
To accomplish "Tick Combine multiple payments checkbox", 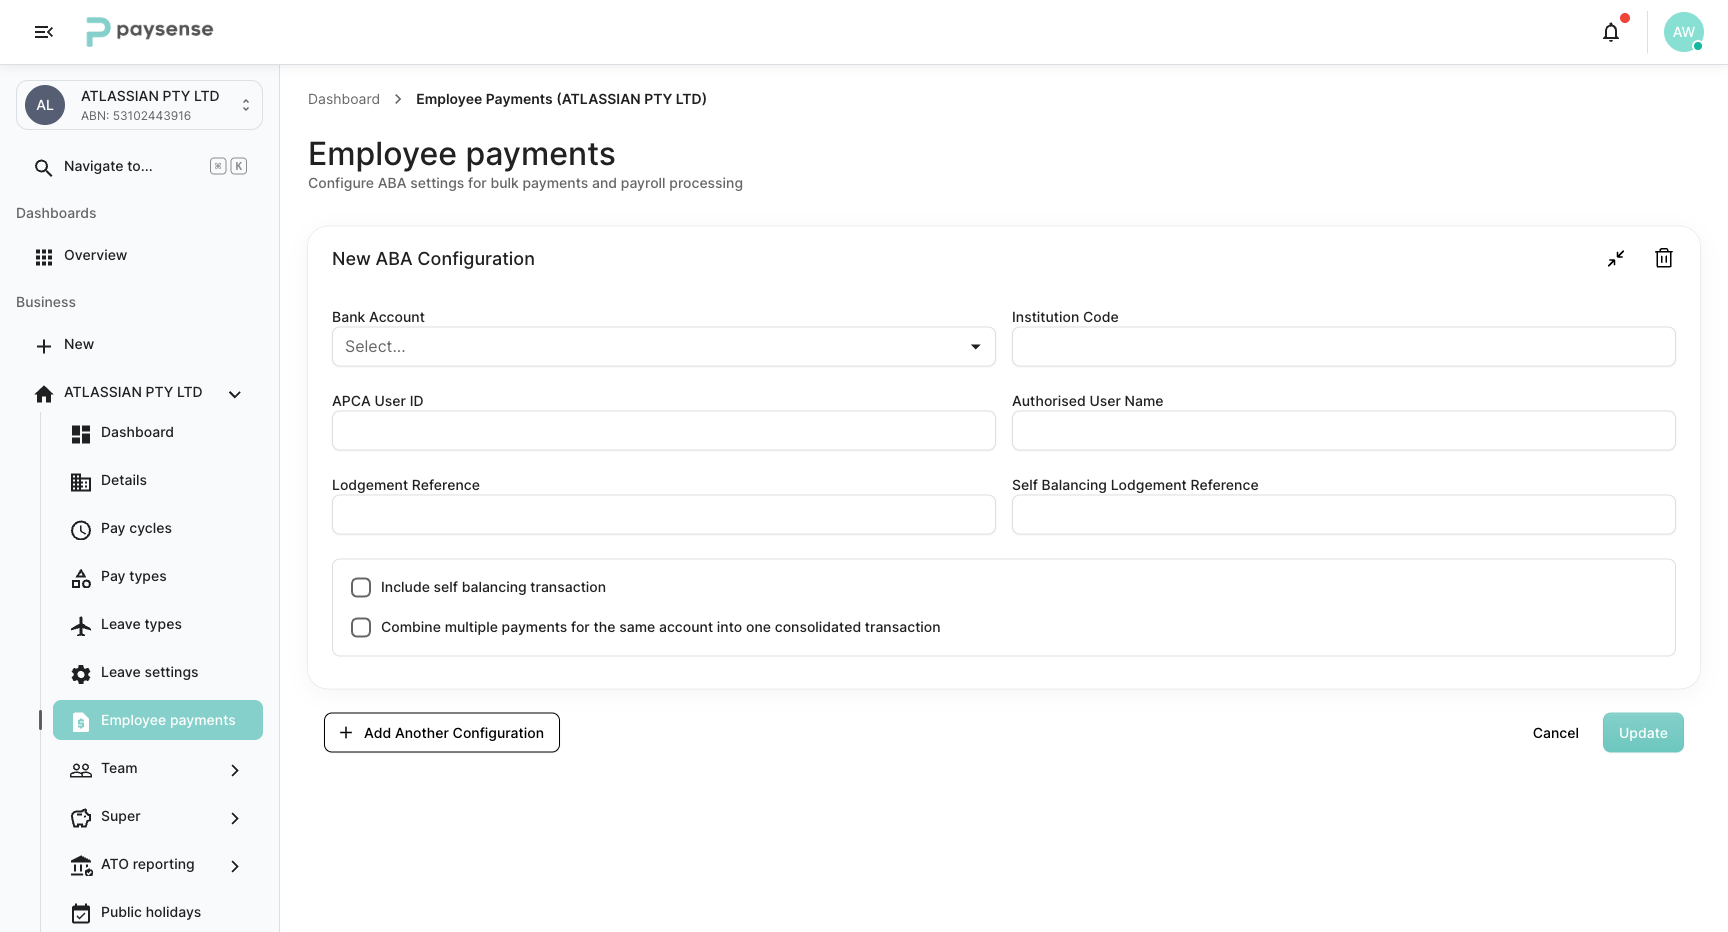I will (x=361, y=627).
